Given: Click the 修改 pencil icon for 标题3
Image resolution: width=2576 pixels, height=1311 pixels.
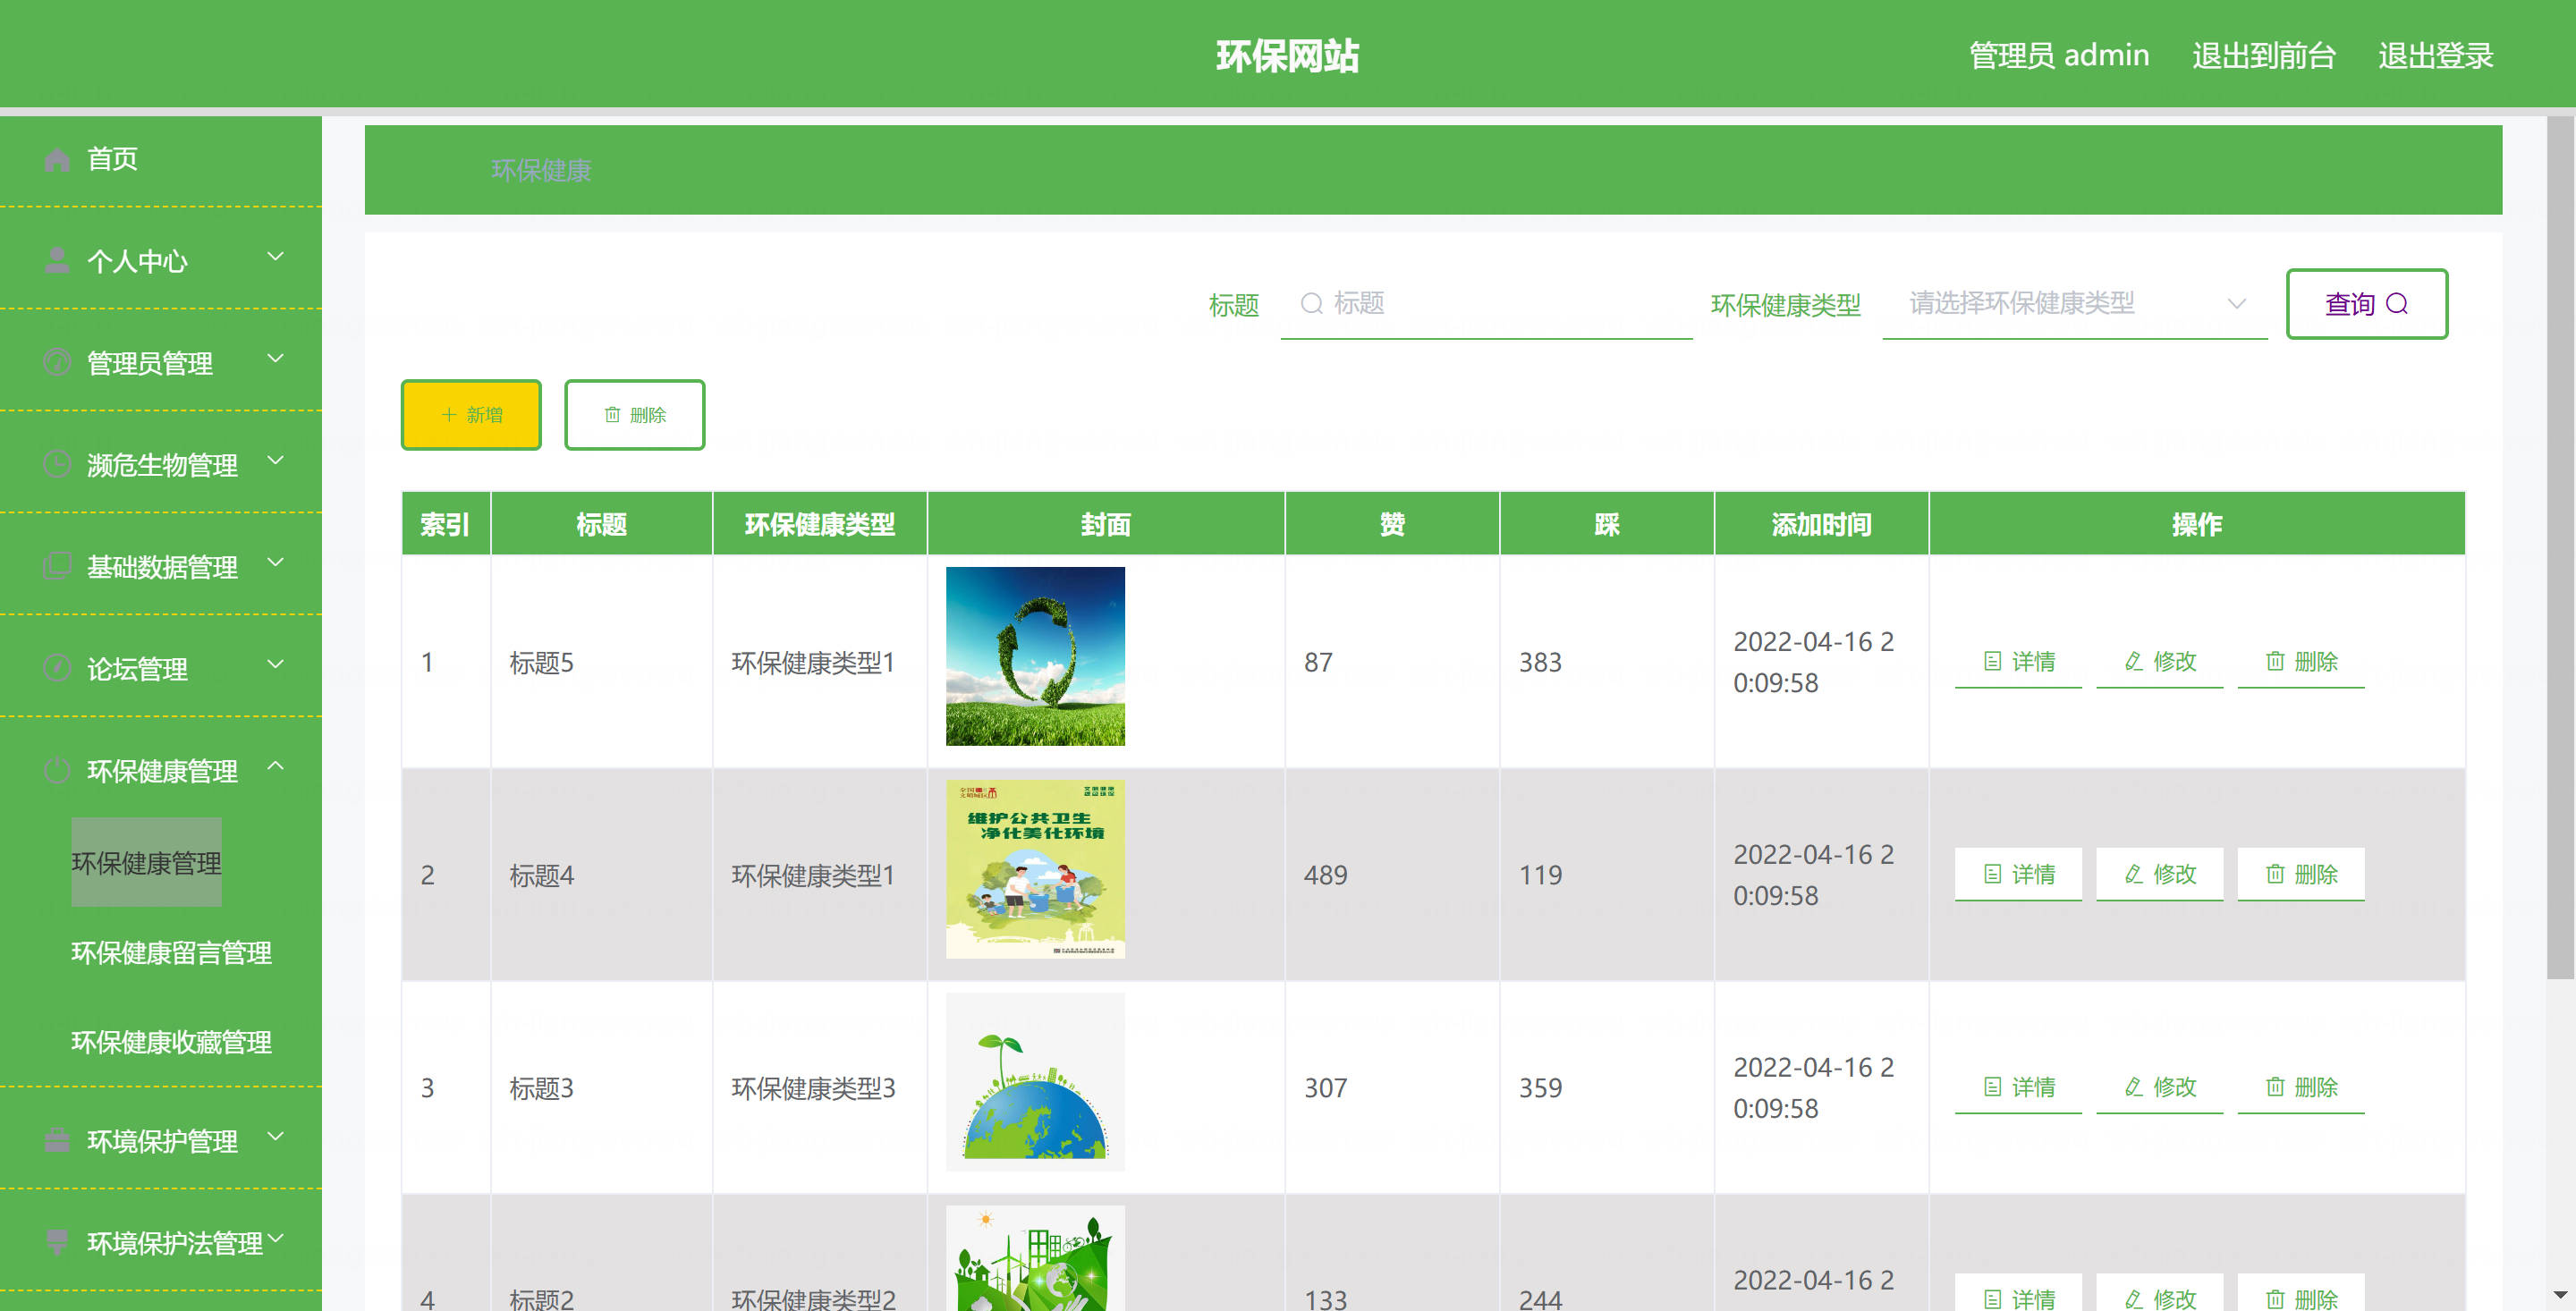Looking at the screenshot, I should point(2133,1086).
